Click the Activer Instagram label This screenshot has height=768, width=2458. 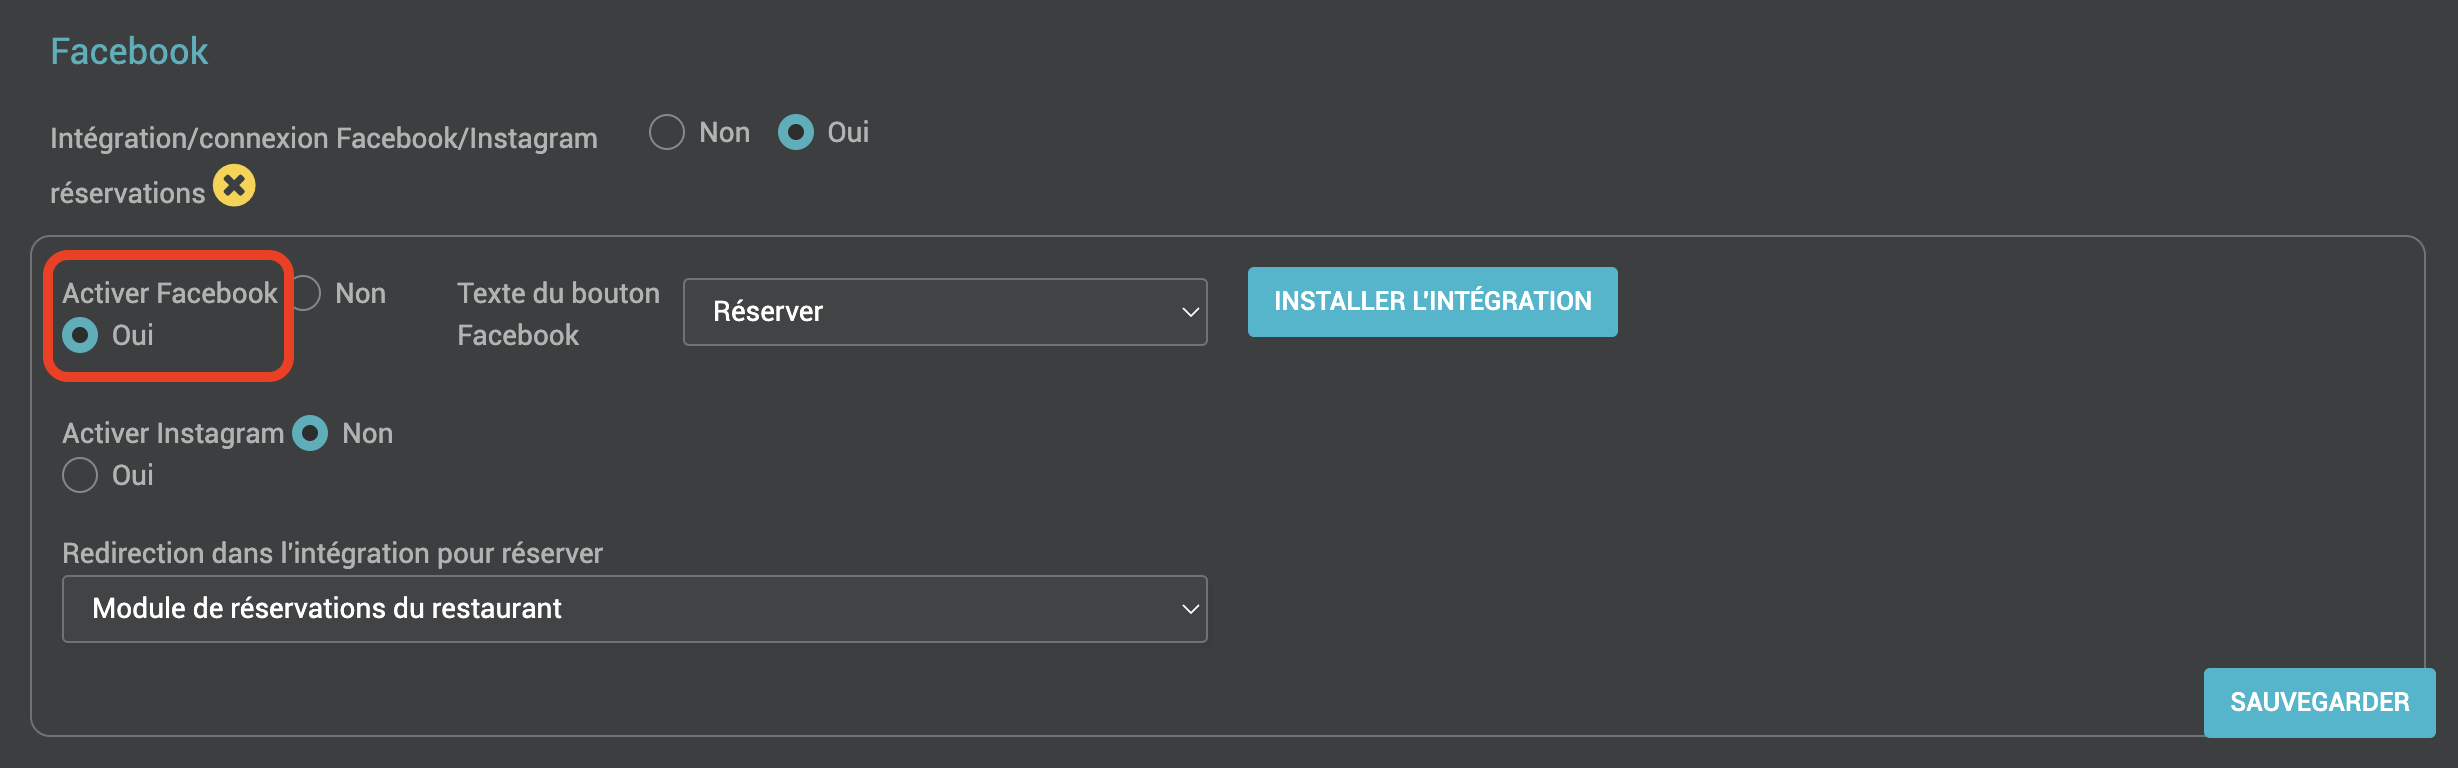point(173,433)
